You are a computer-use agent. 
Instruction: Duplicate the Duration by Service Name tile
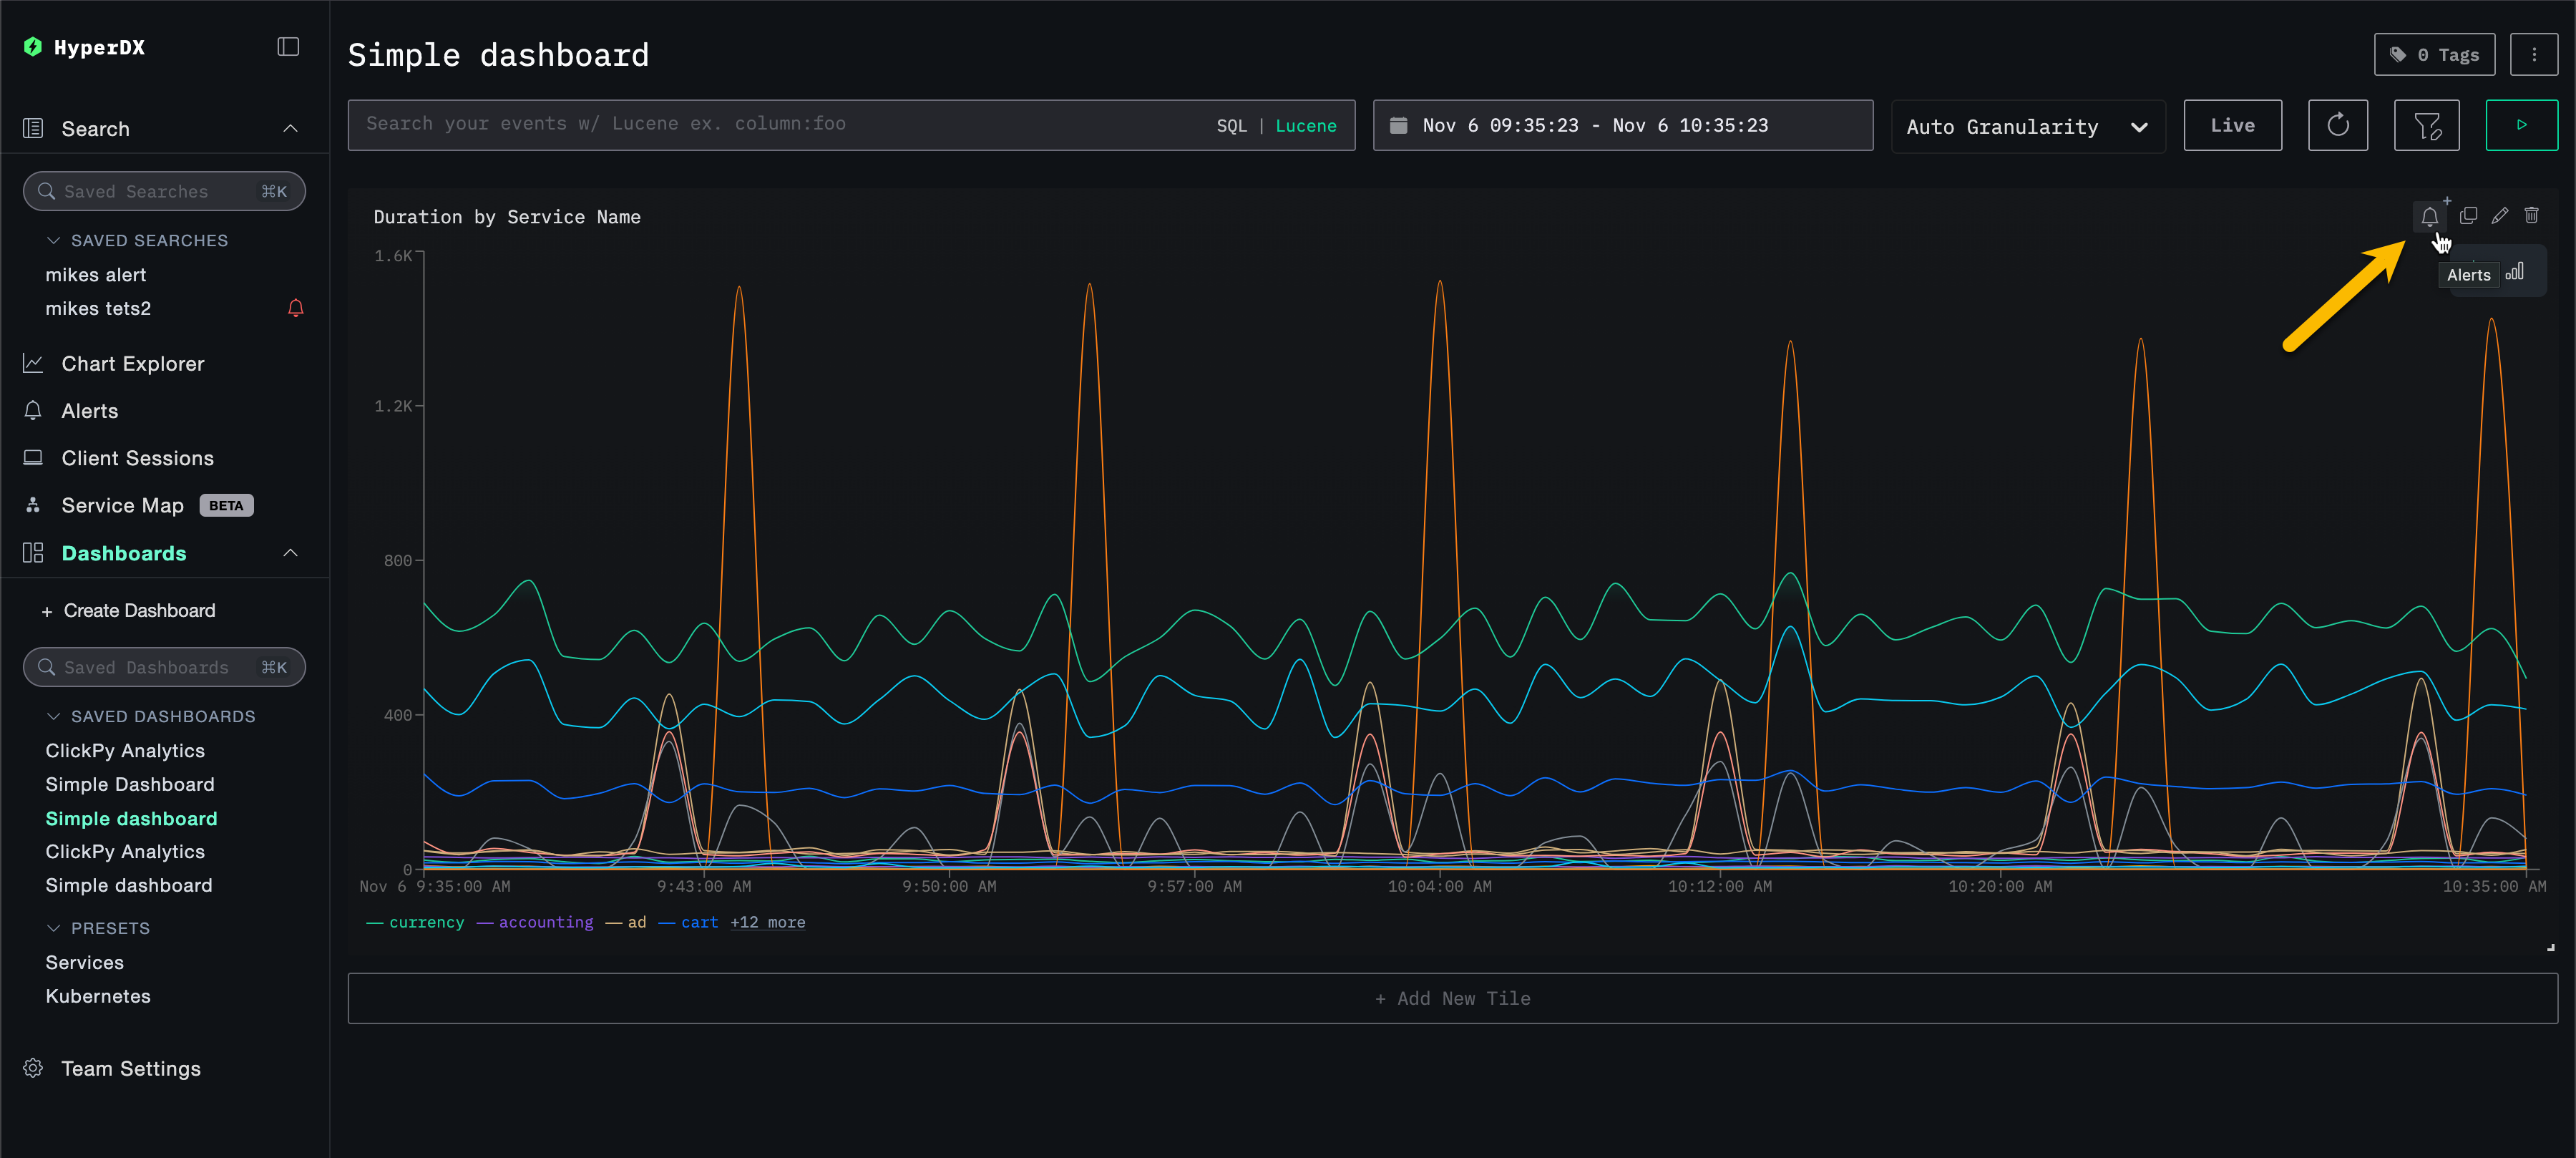click(2467, 216)
